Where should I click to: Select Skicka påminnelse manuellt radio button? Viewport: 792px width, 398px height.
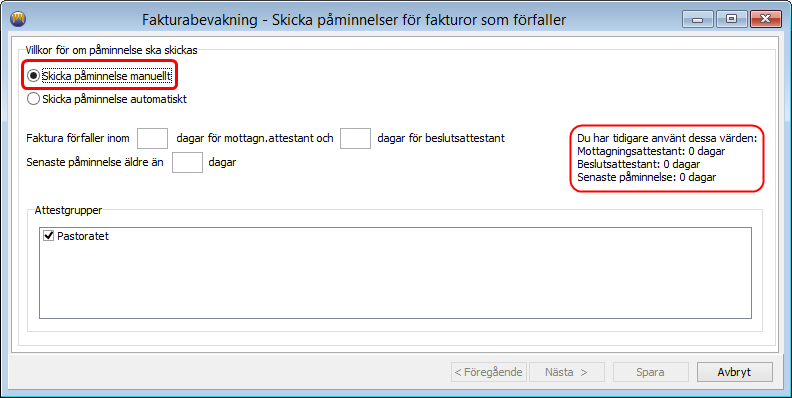(33, 76)
